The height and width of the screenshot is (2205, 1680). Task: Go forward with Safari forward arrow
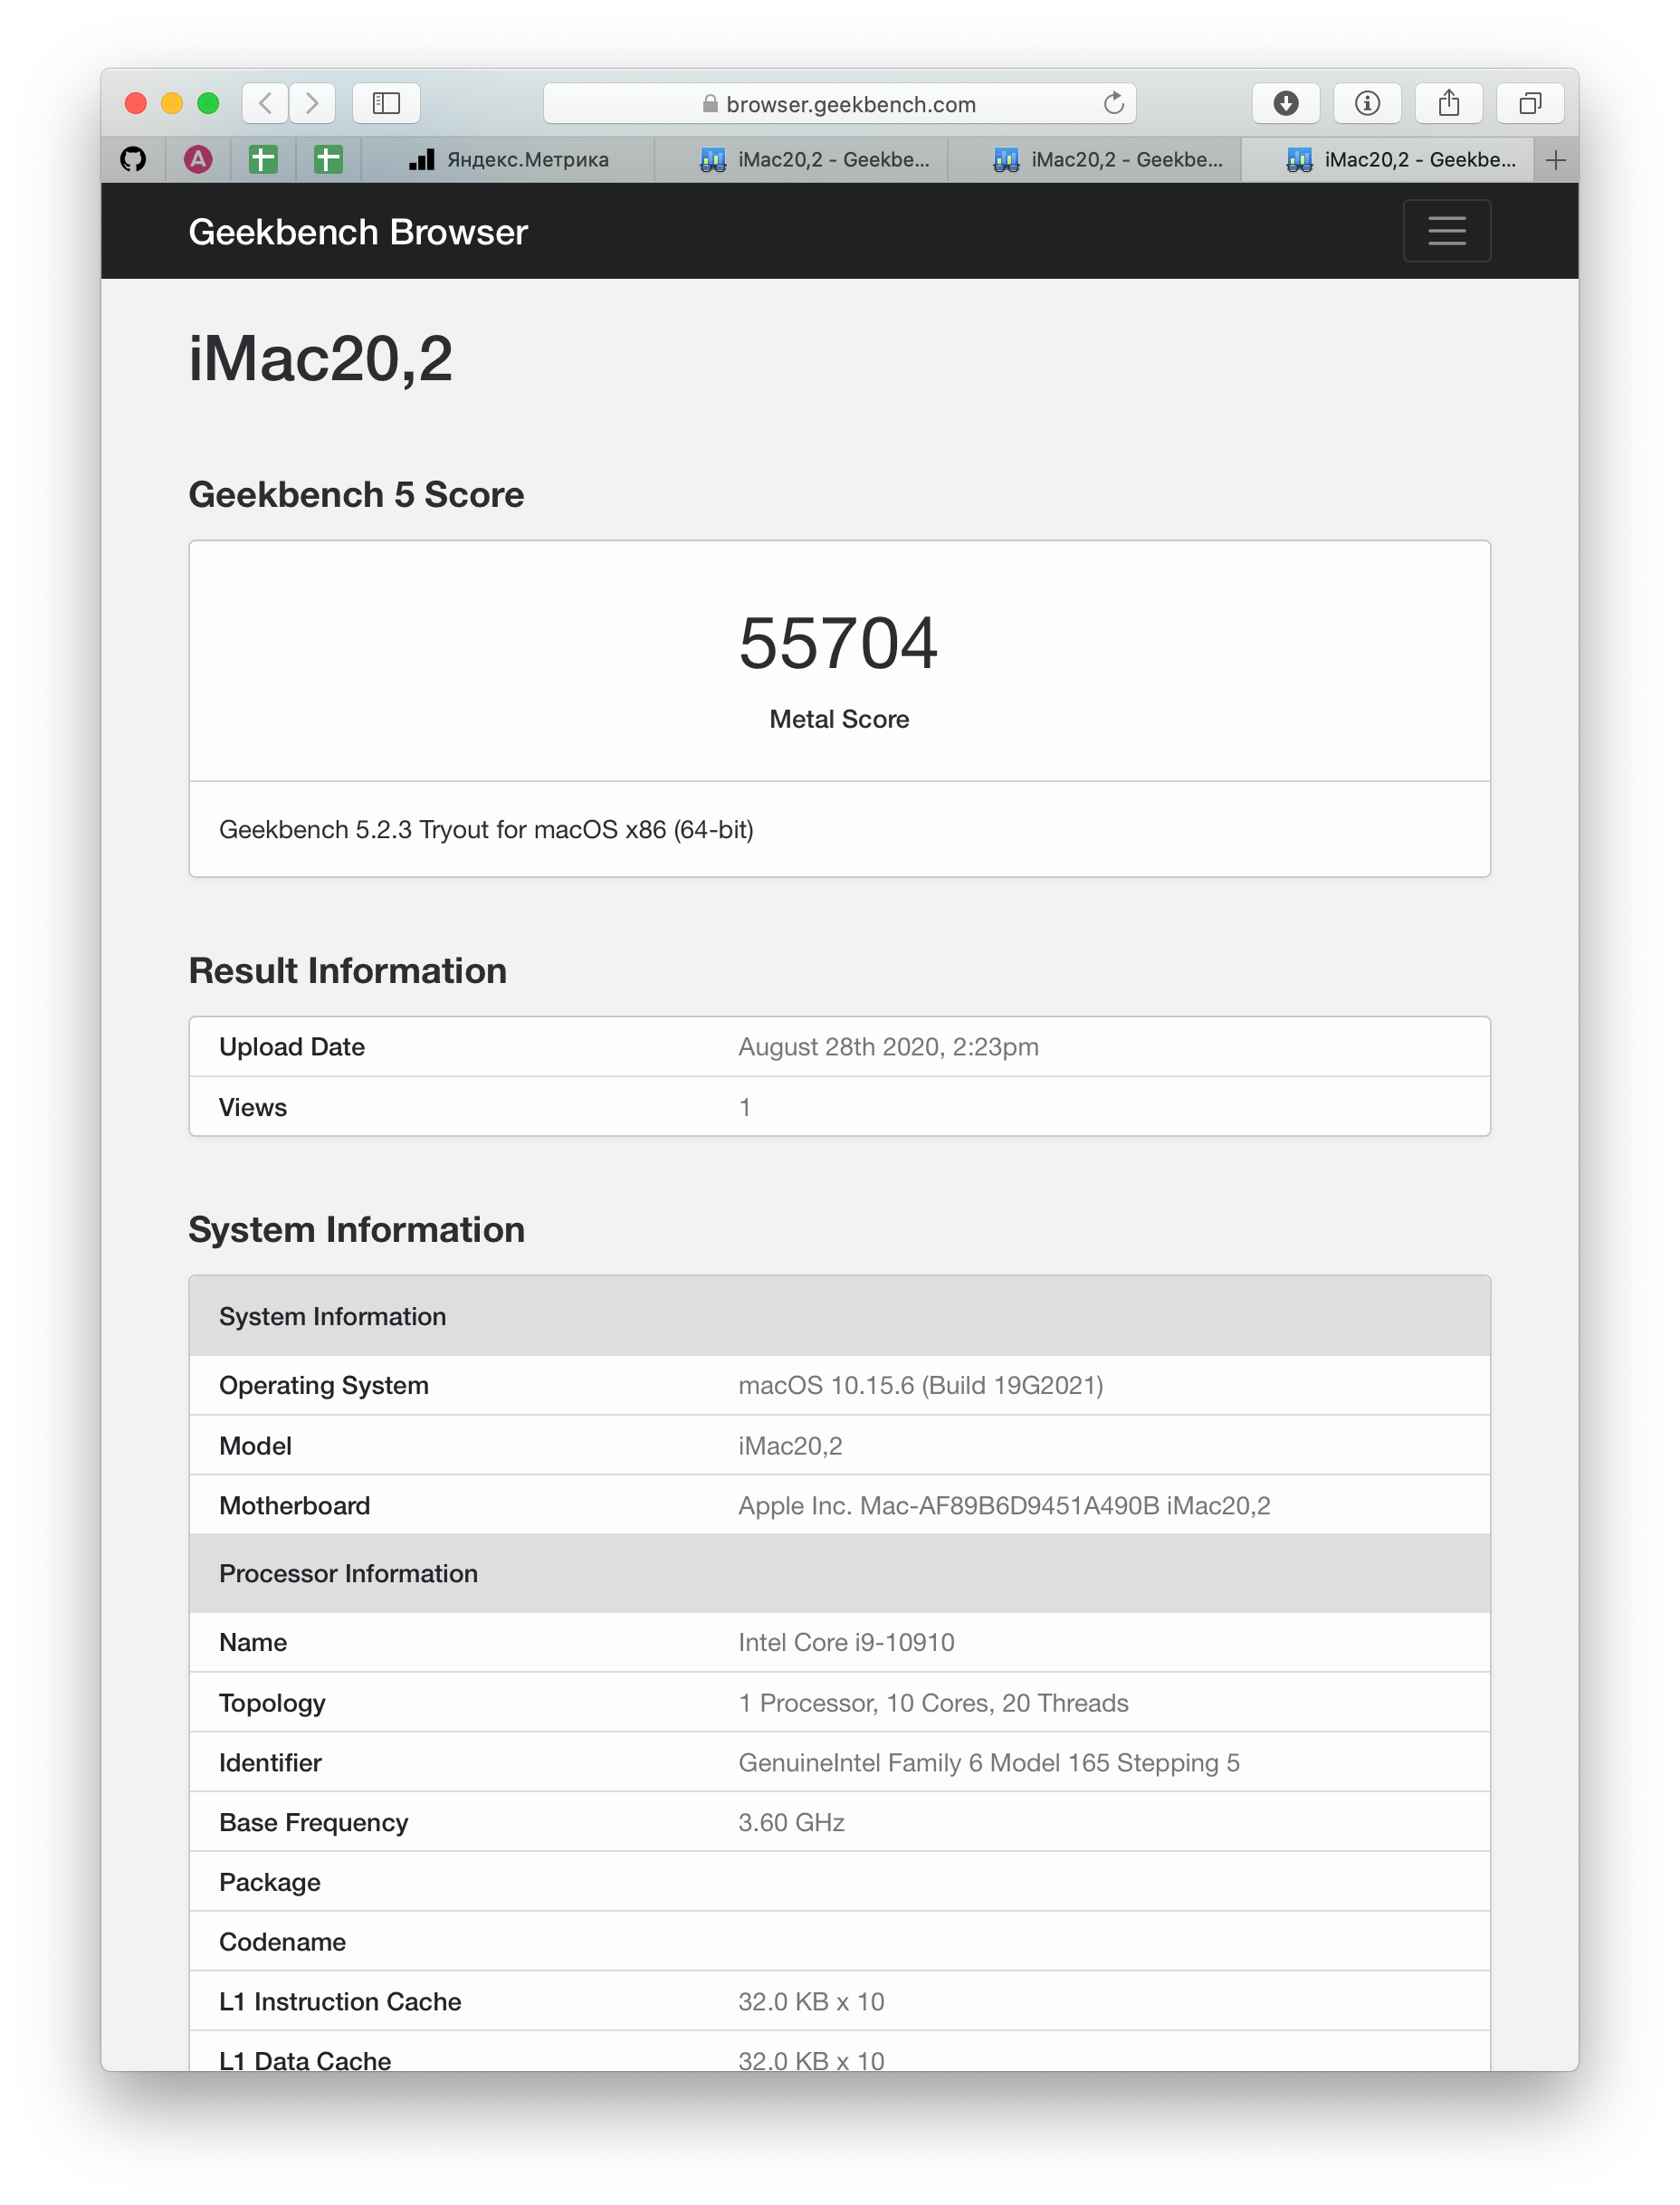(x=312, y=103)
